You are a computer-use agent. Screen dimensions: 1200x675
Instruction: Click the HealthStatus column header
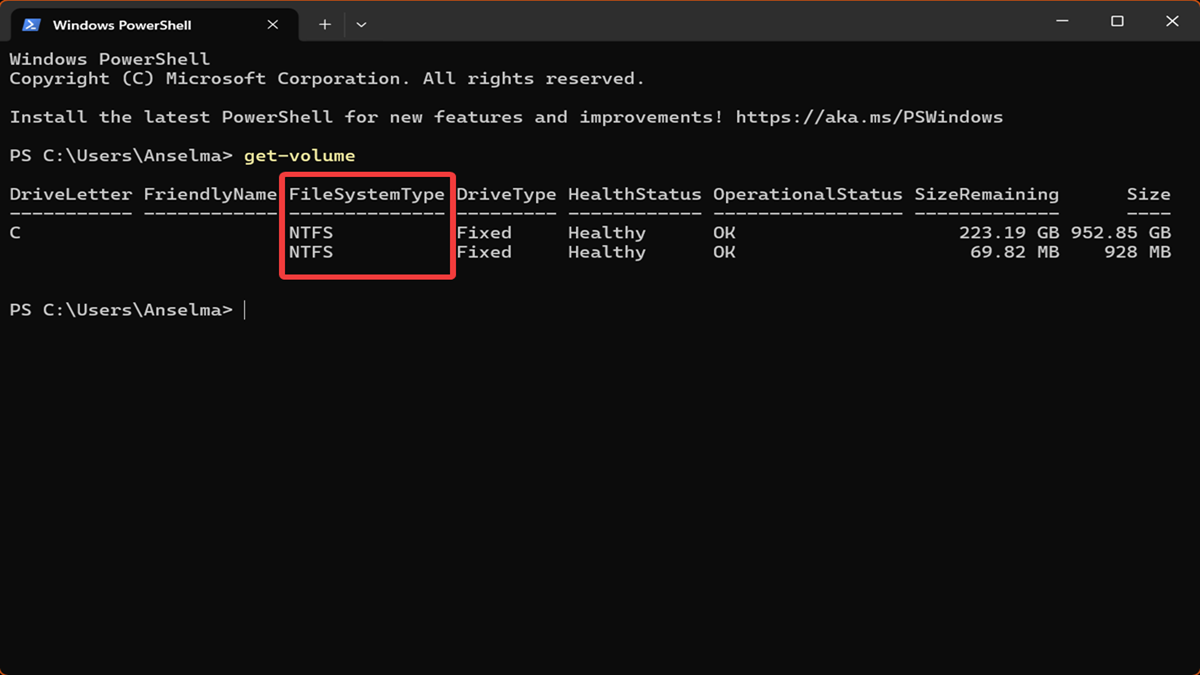coord(634,194)
